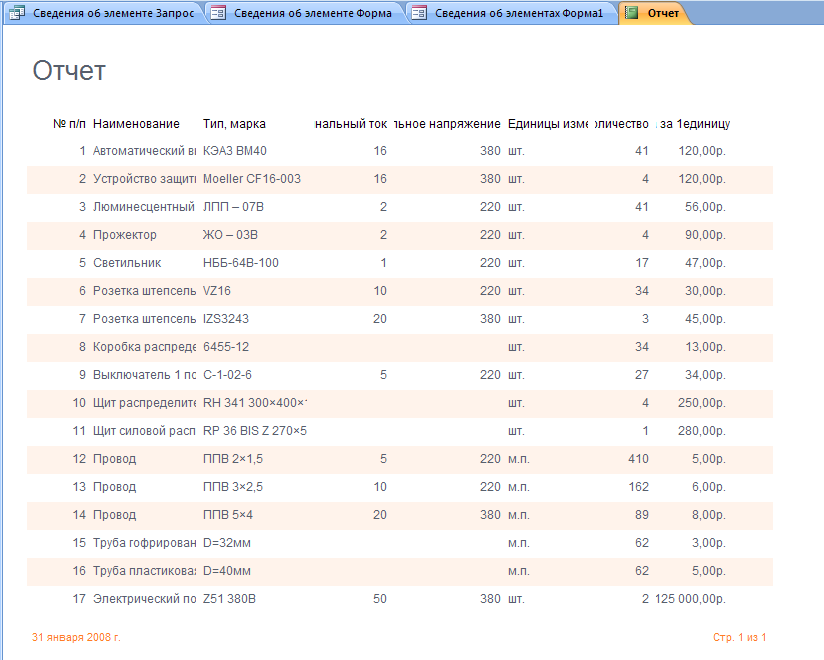The image size is (824, 660).
Task: Click the Светильник name cell
Action: point(127,263)
